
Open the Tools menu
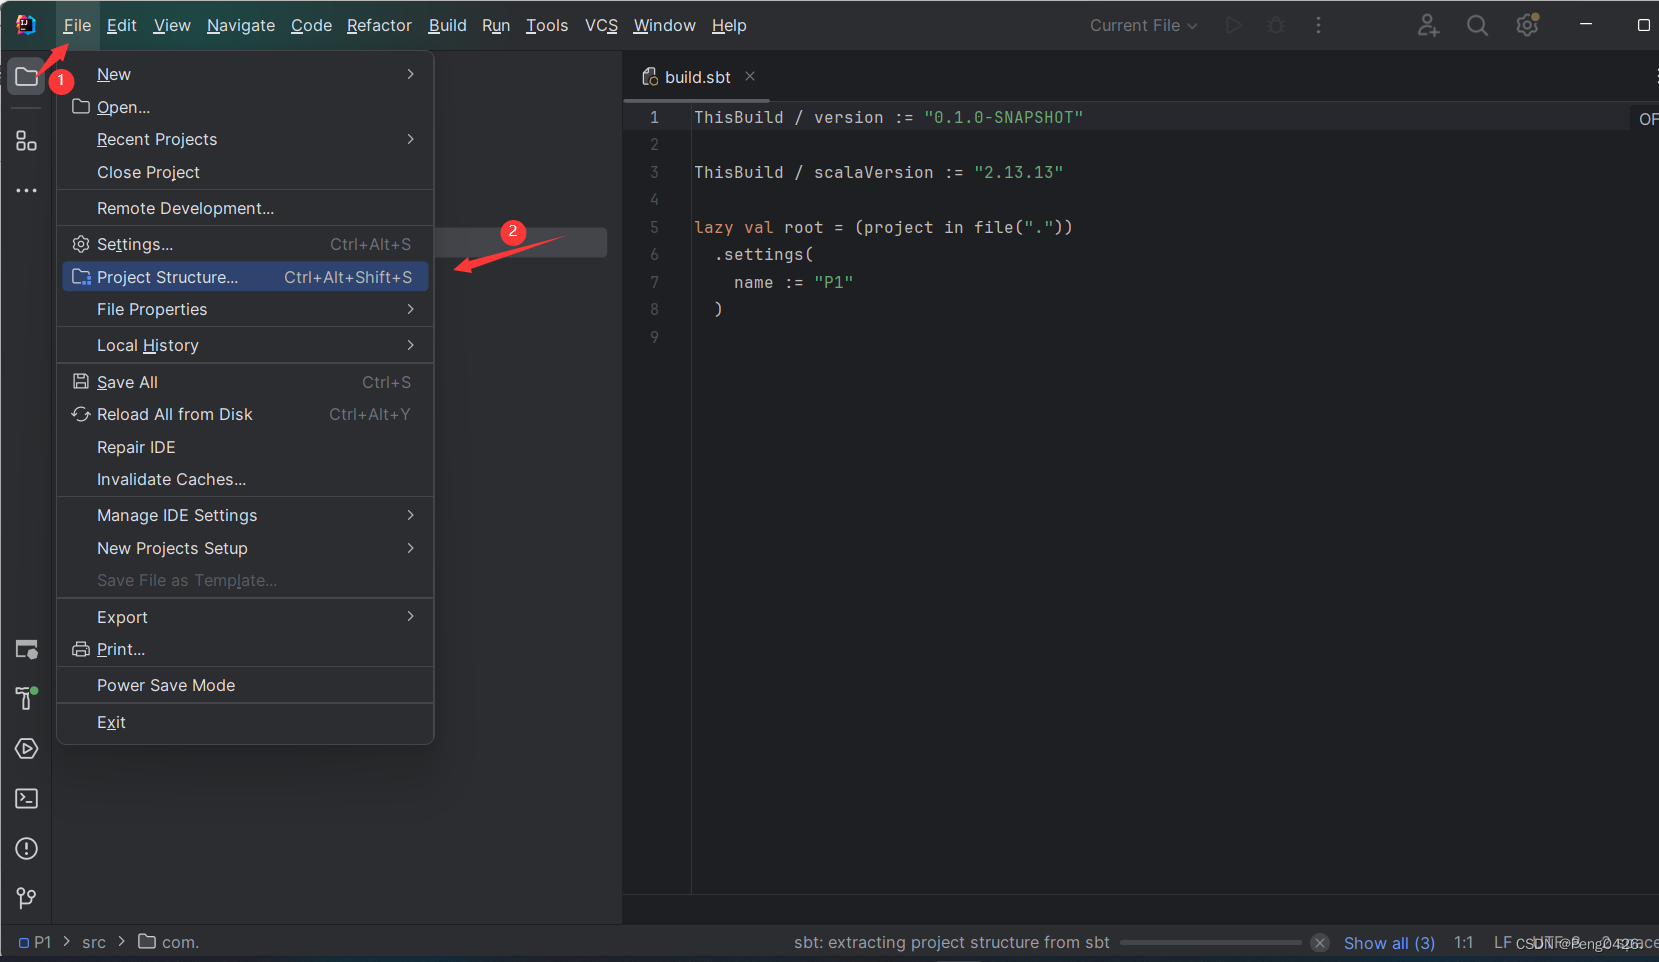(x=547, y=25)
